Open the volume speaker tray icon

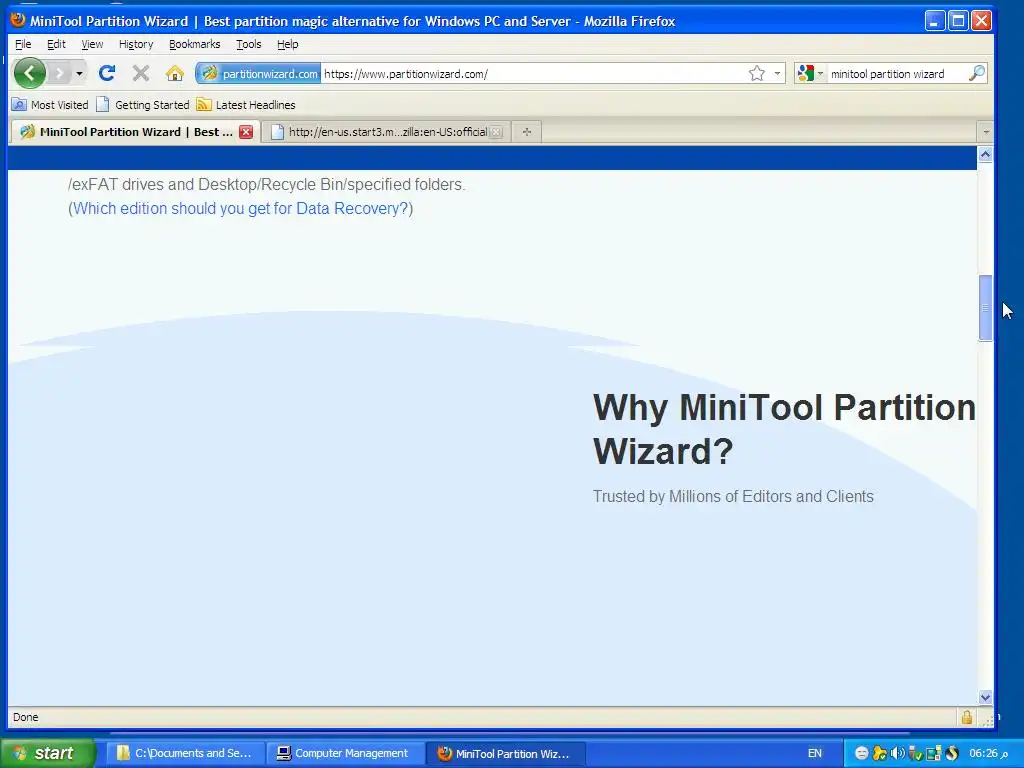(897, 753)
